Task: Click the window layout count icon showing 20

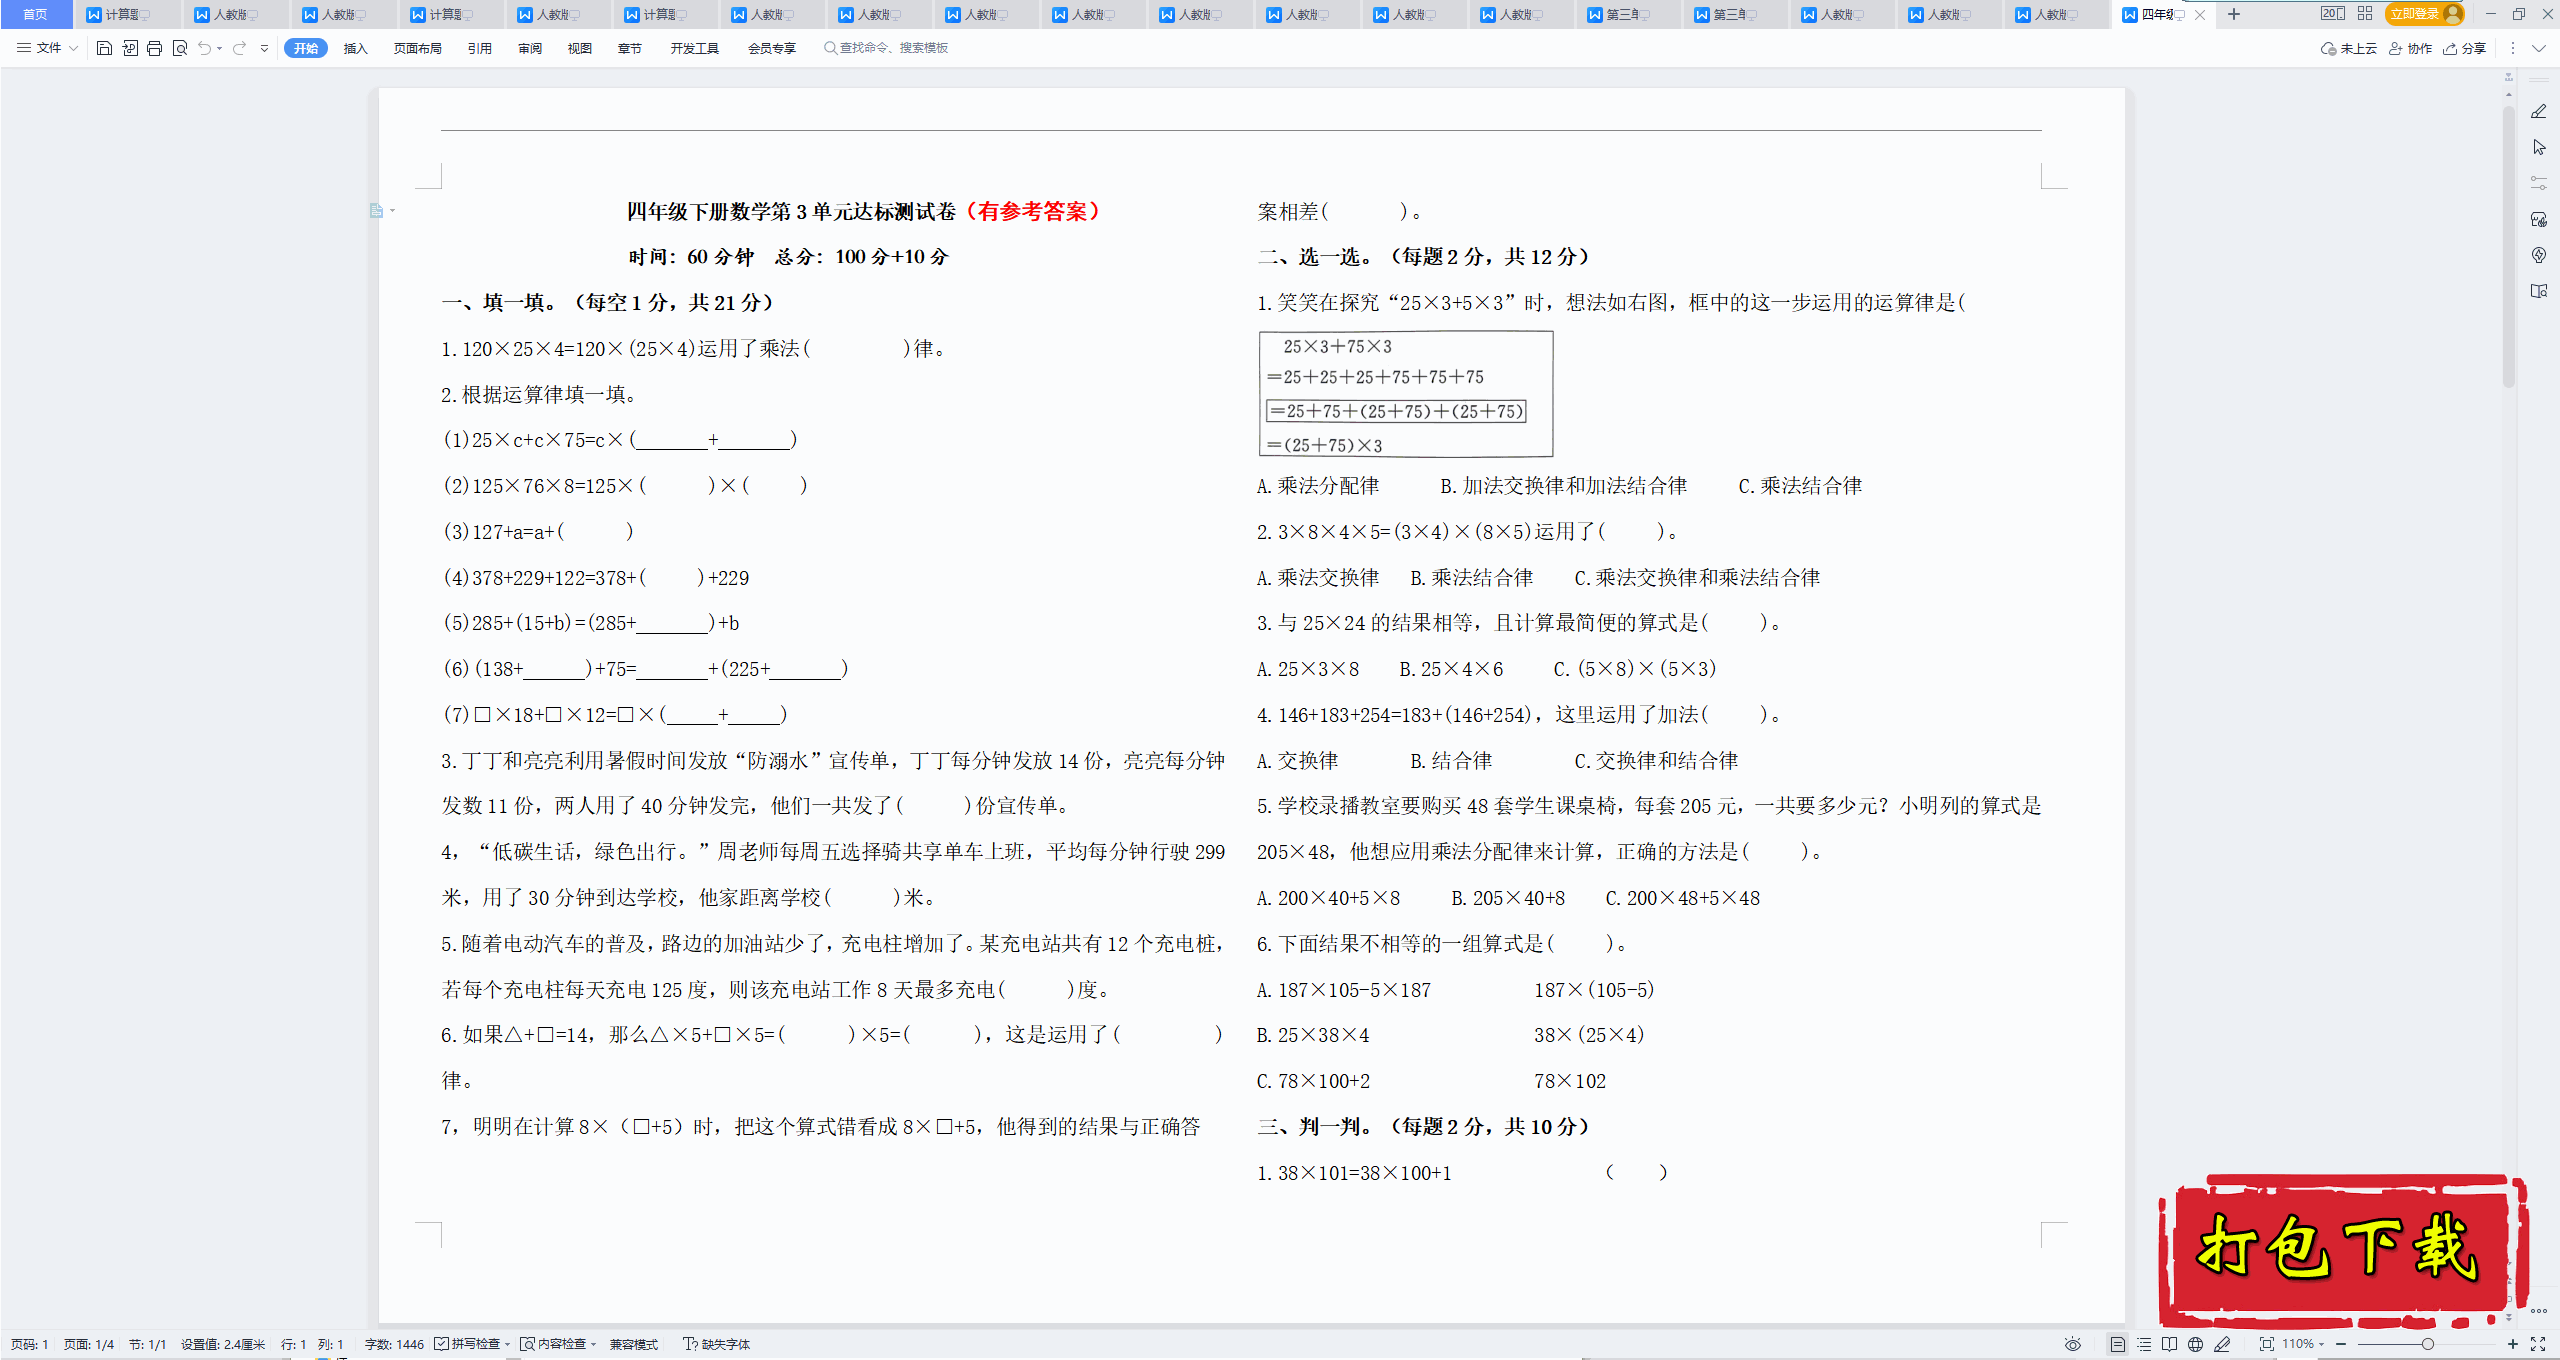Action: click(x=2332, y=14)
